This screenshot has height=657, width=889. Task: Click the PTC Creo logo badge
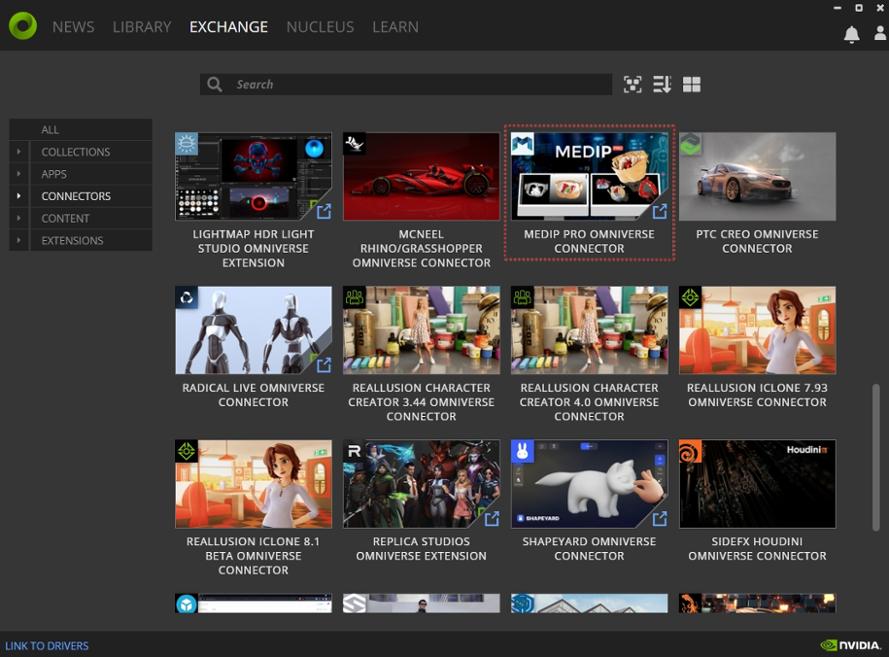coord(690,144)
